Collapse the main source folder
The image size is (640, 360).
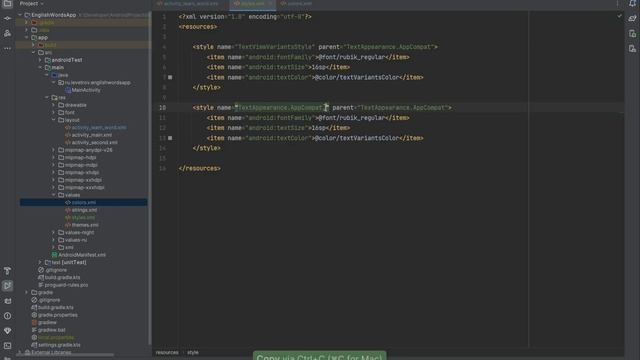(40, 68)
